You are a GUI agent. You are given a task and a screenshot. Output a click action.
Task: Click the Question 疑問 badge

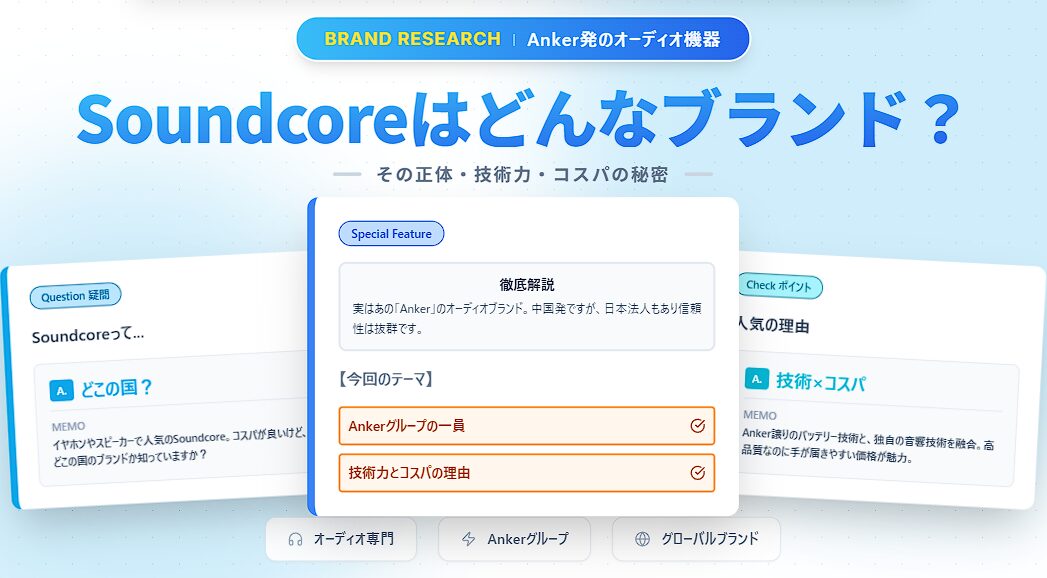pyautogui.click(x=76, y=295)
